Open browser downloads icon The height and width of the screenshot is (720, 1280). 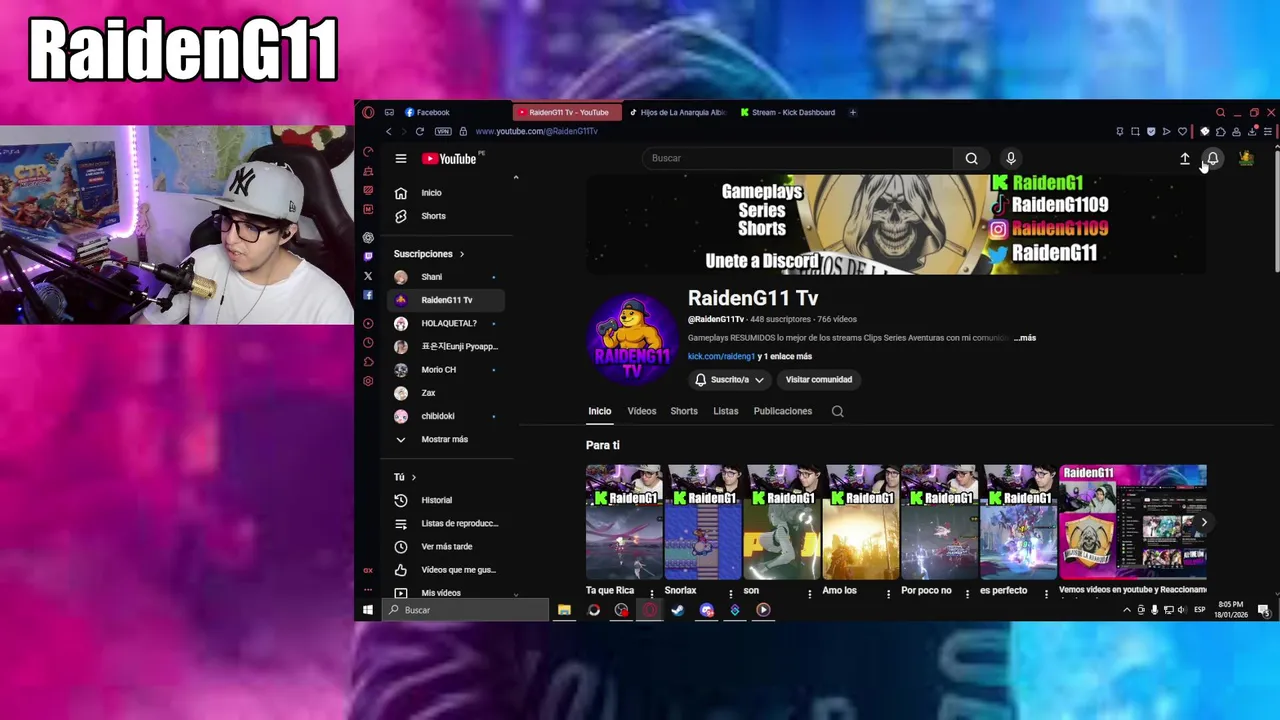pyautogui.click(x=1252, y=131)
